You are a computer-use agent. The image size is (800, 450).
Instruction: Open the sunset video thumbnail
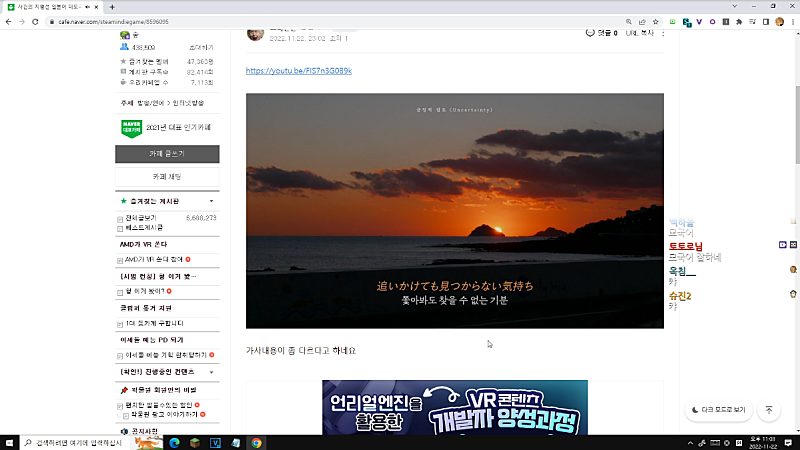coord(455,211)
